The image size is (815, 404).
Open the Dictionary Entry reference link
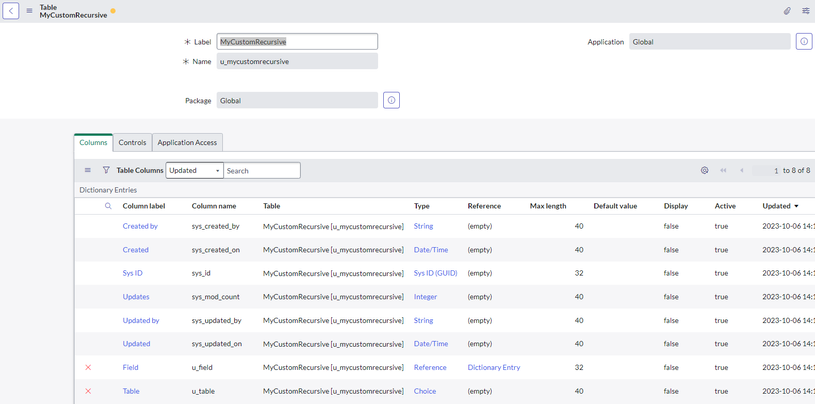click(494, 367)
